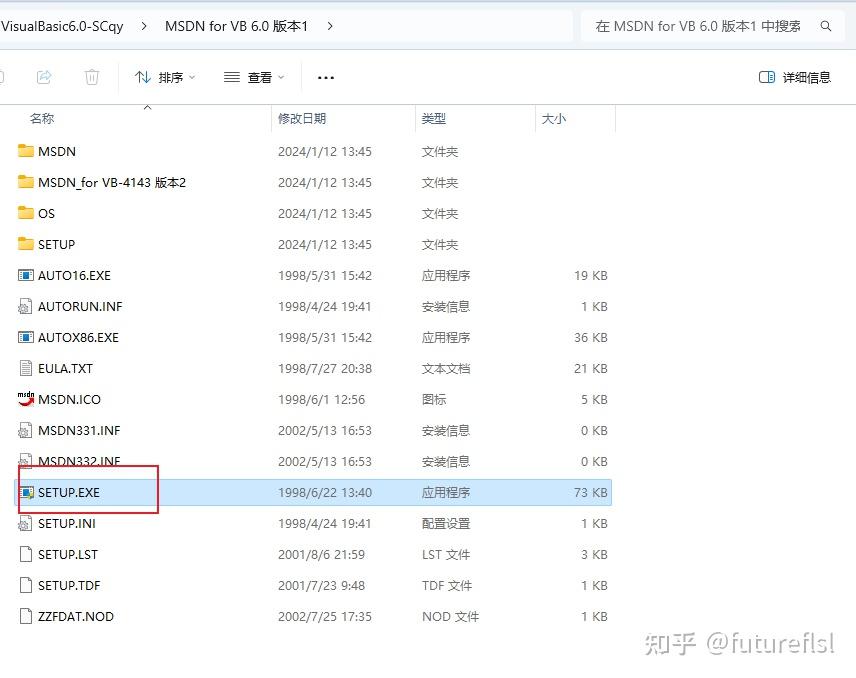Click EULA.TXT document icon
Viewport: 856px width, 678px height.
tap(26, 368)
